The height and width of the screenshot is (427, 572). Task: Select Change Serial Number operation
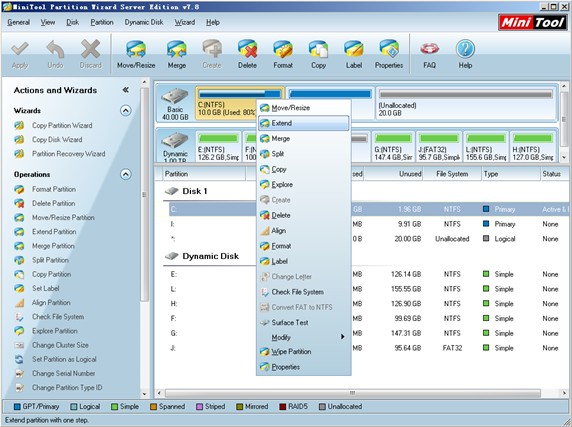click(x=63, y=373)
